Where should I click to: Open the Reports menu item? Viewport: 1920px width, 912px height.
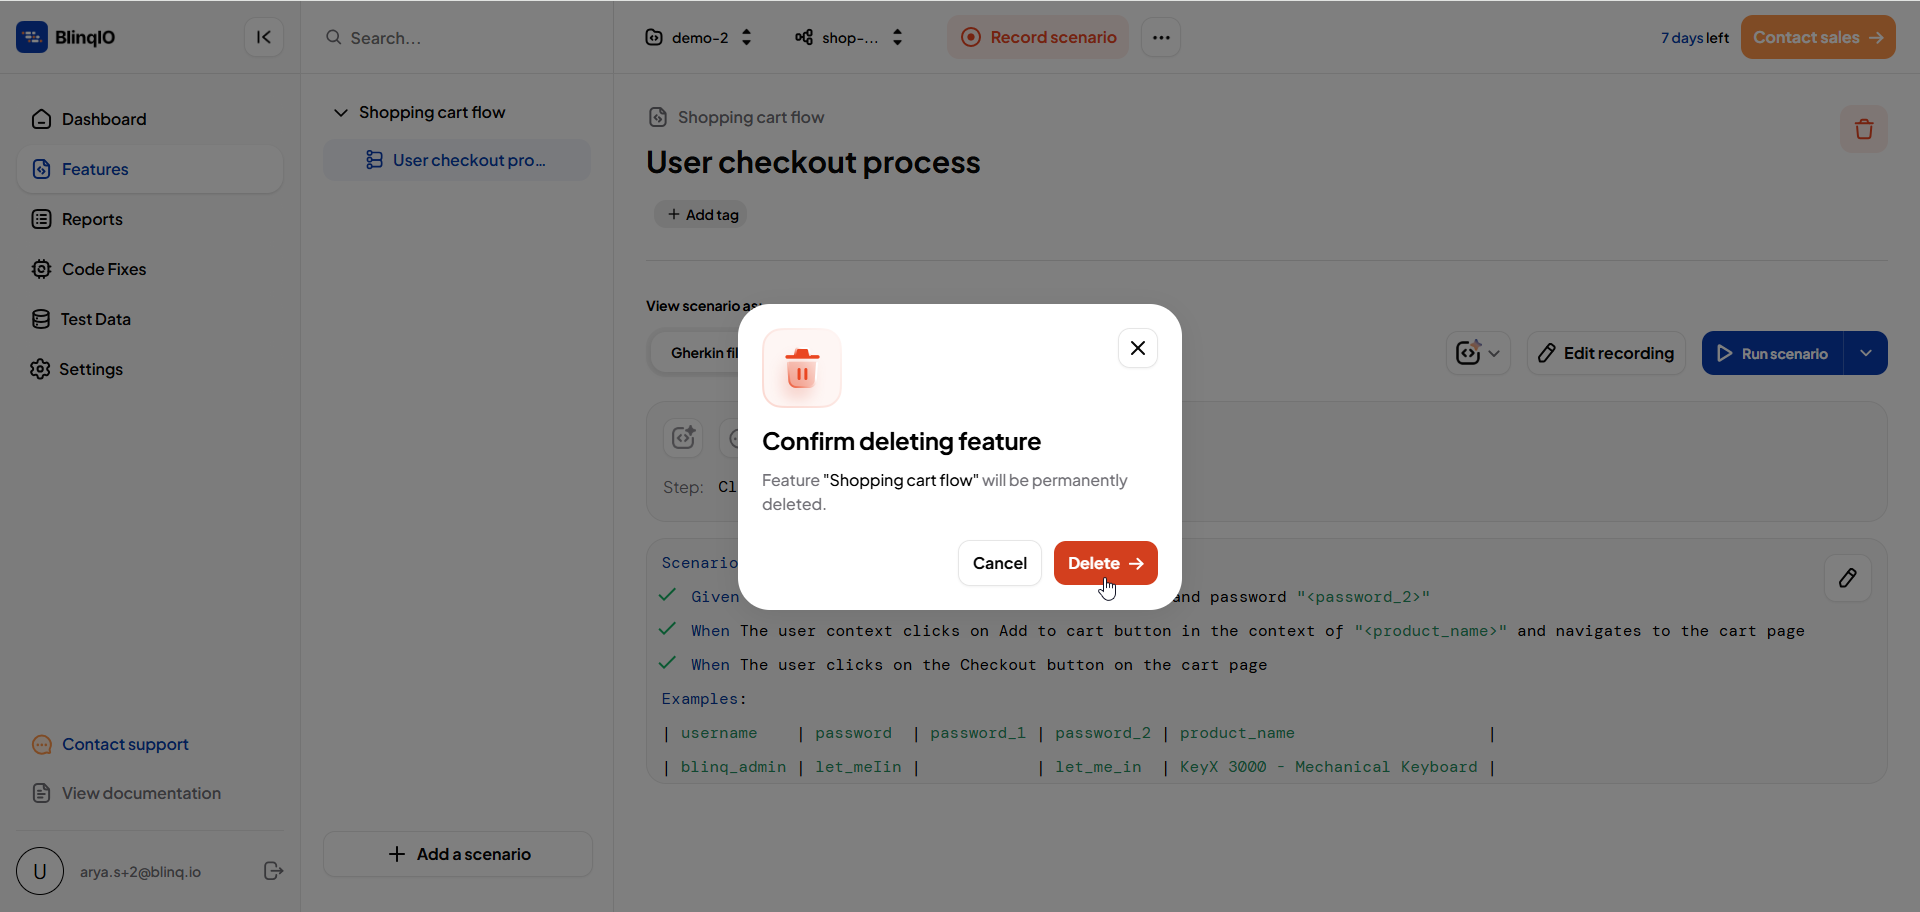click(x=92, y=219)
